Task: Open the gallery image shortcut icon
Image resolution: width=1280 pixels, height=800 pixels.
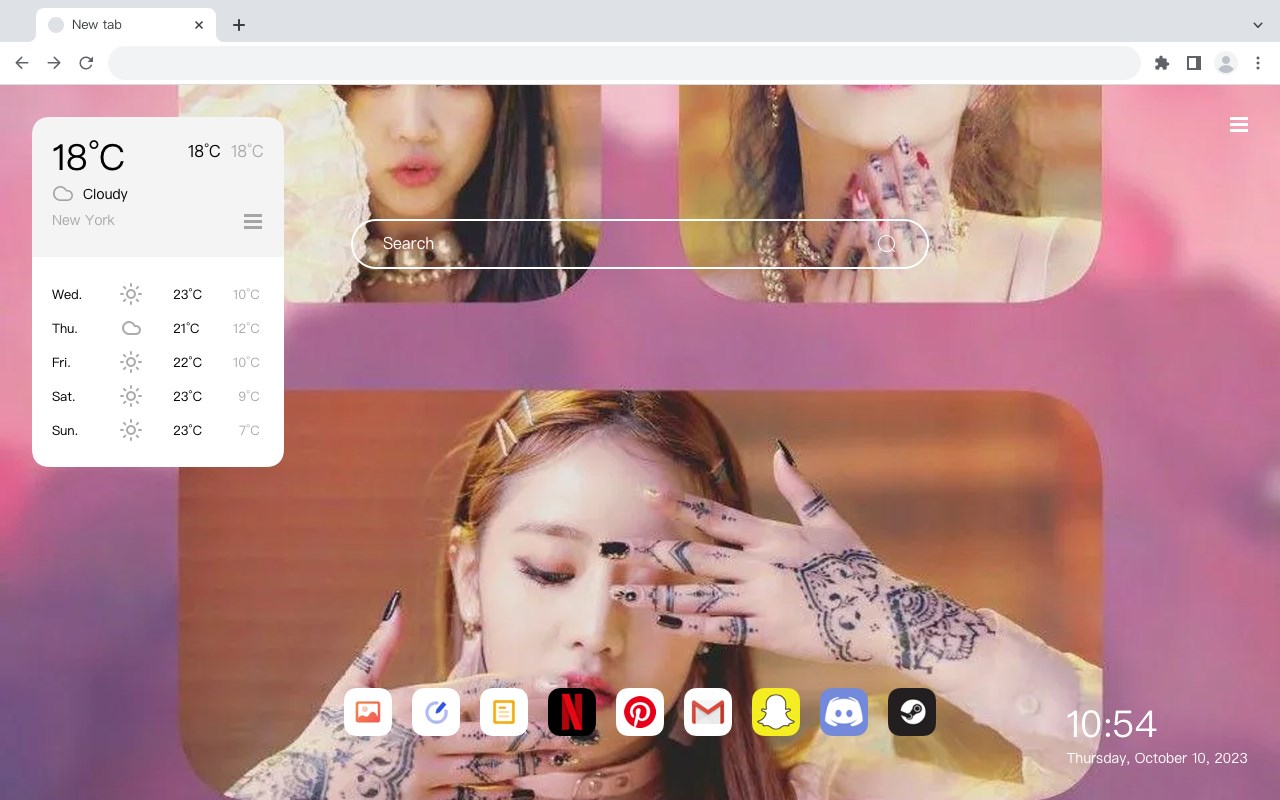Action: pyautogui.click(x=368, y=712)
